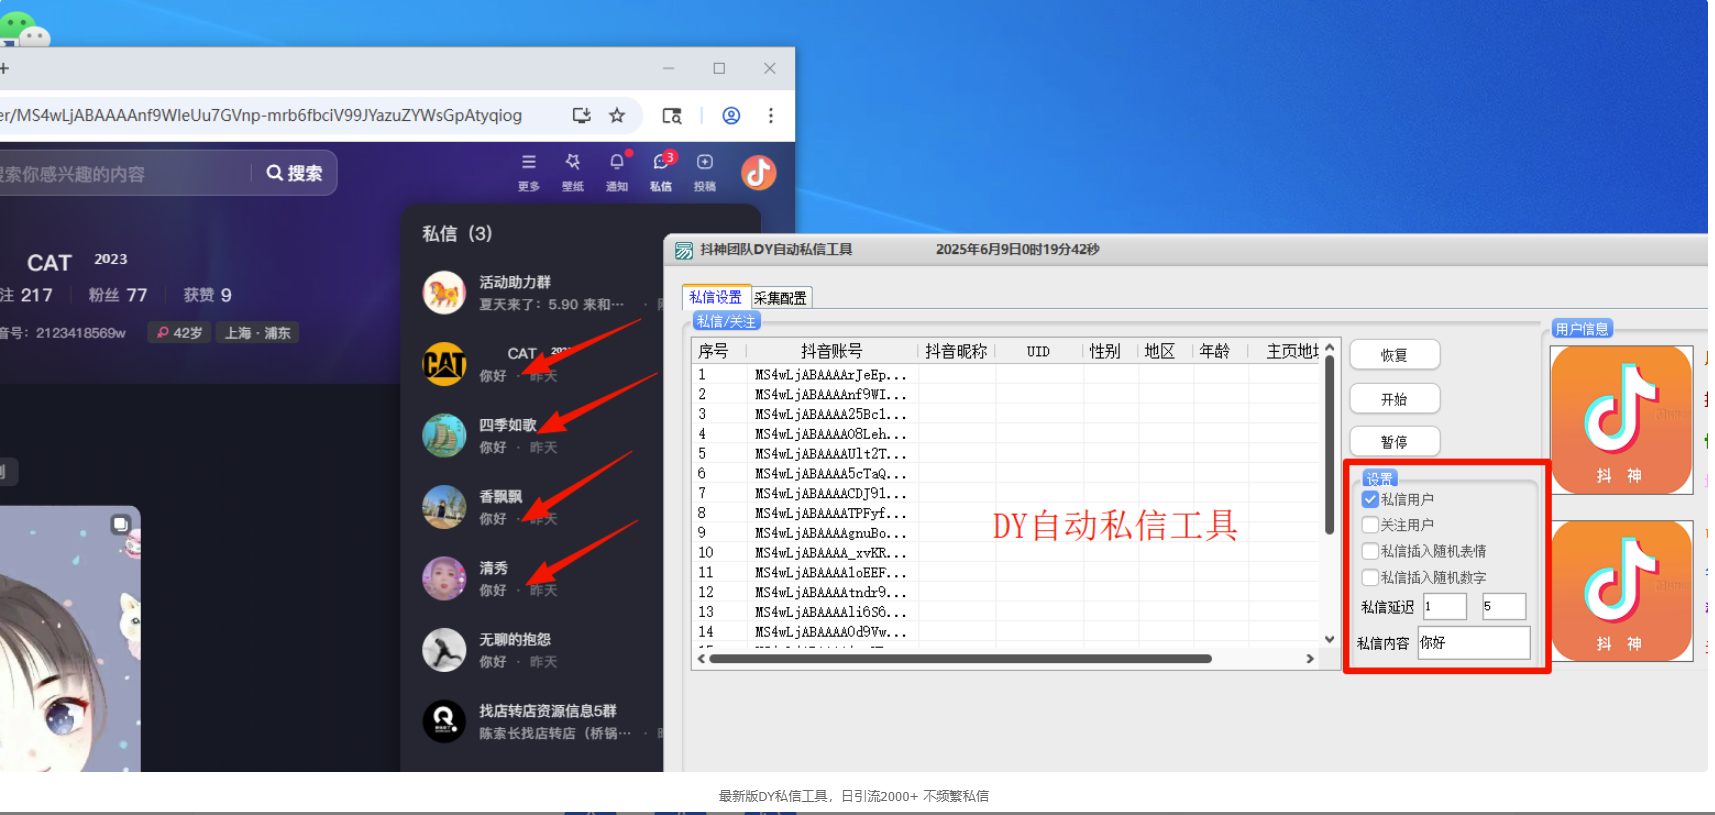Click the 抖音昵称 column header
This screenshot has width=1715, height=815.
956,351
